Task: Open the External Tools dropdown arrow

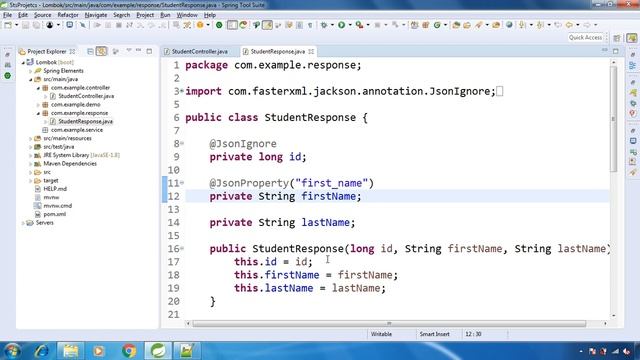Action: (x=368, y=25)
